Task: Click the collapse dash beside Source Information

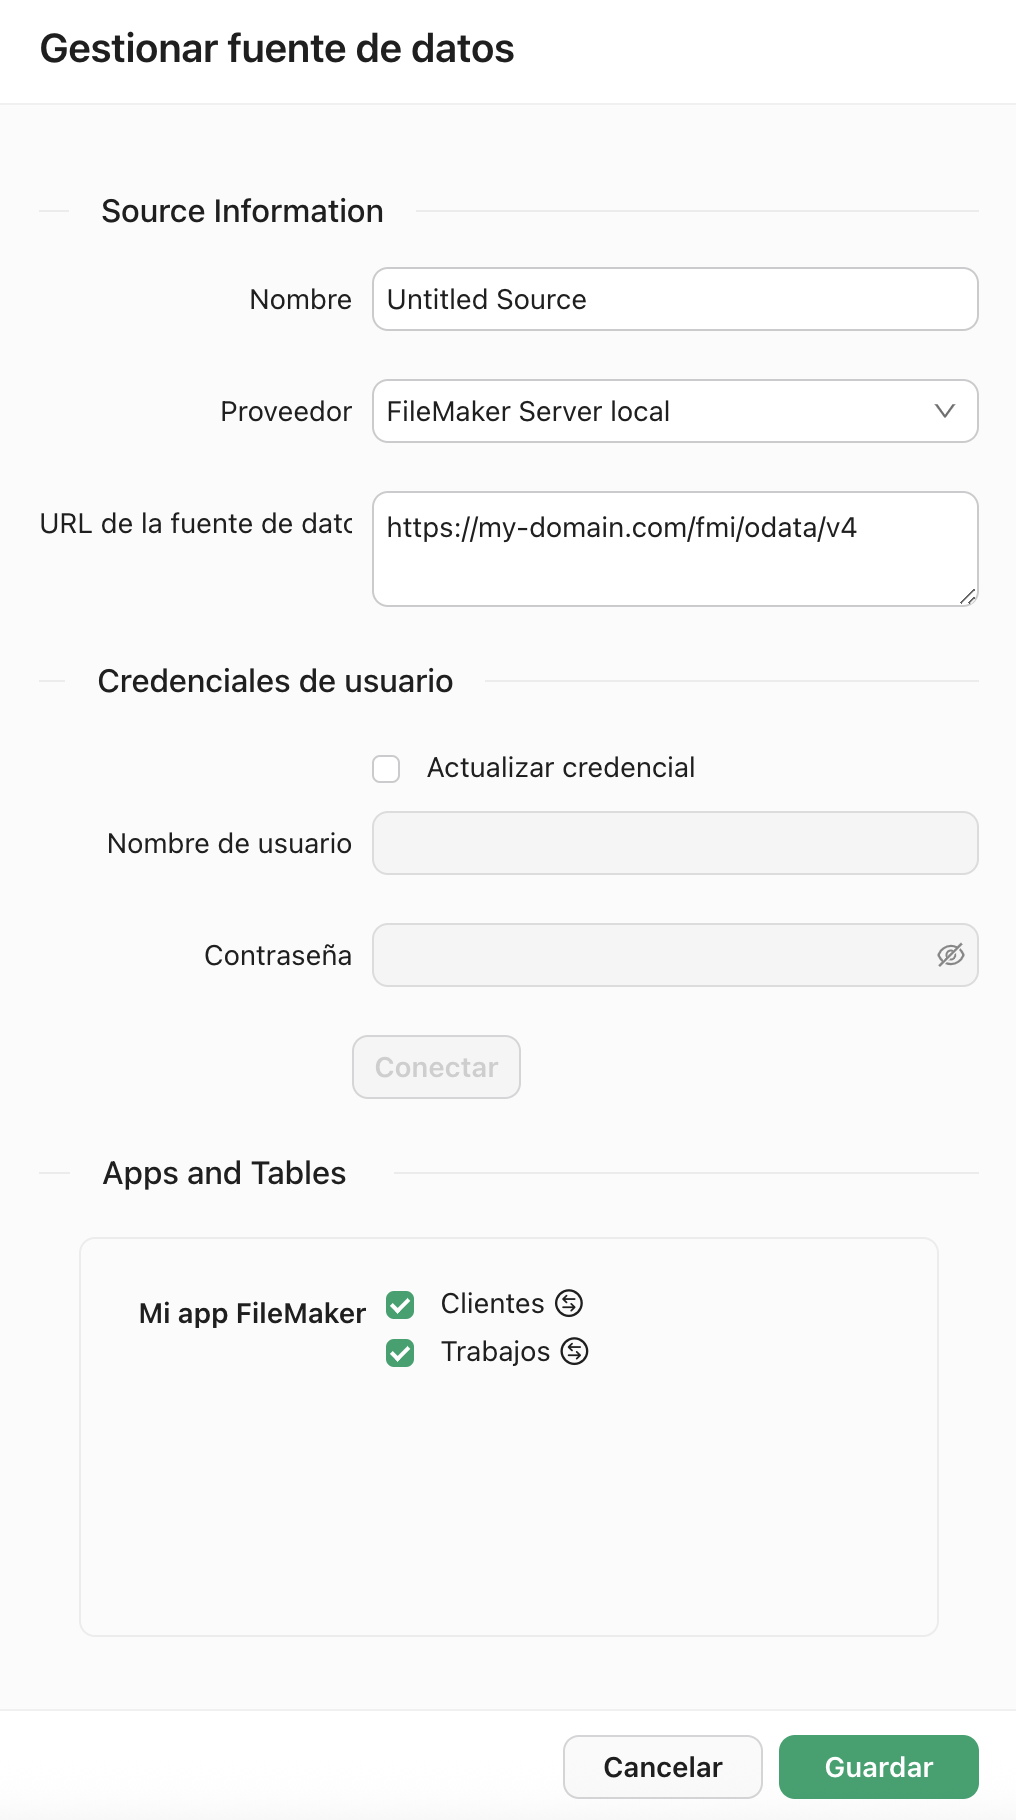Action: pos(53,211)
